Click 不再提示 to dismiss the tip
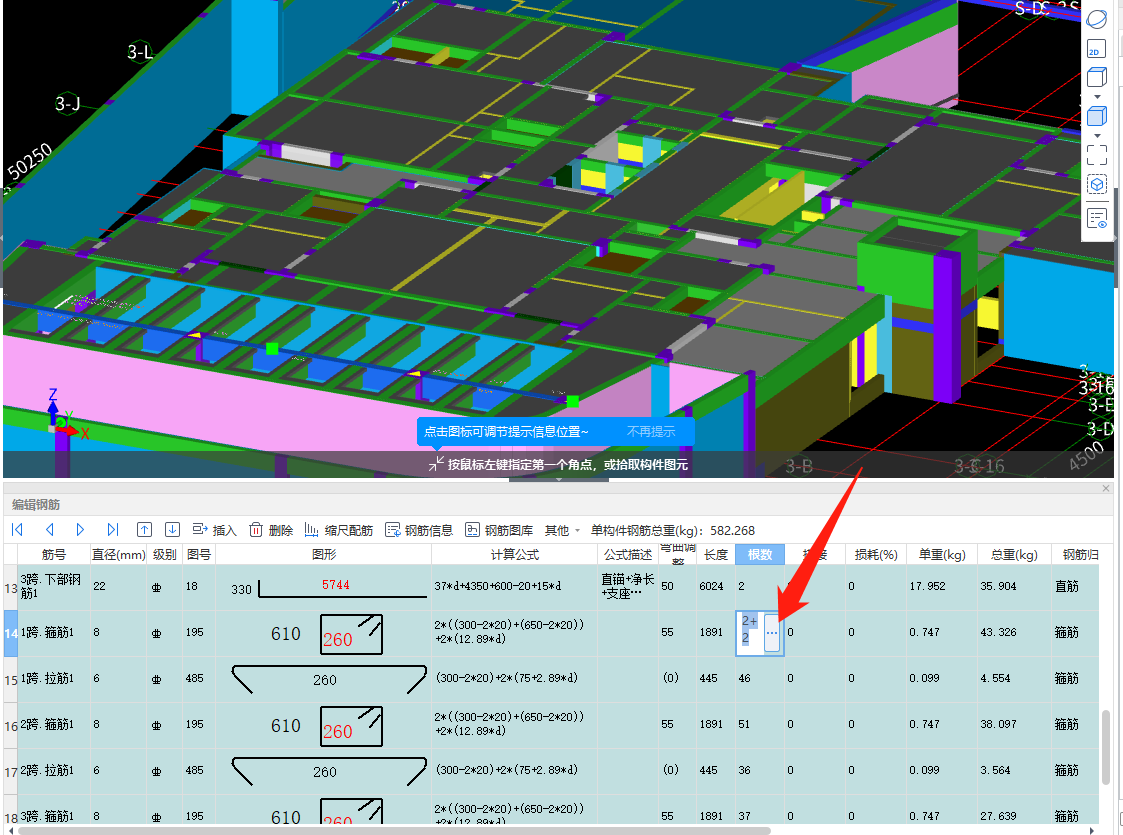This screenshot has width=1123, height=835. click(650, 432)
